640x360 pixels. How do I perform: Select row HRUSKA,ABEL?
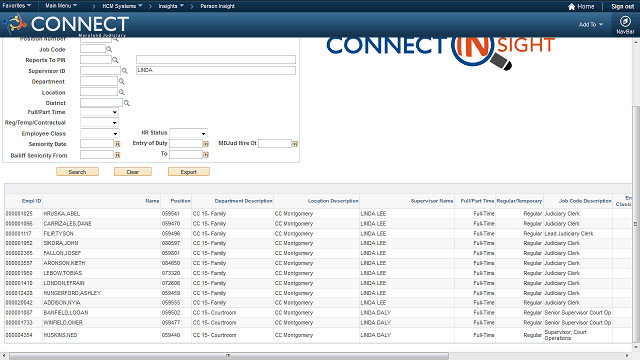pos(318,213)
